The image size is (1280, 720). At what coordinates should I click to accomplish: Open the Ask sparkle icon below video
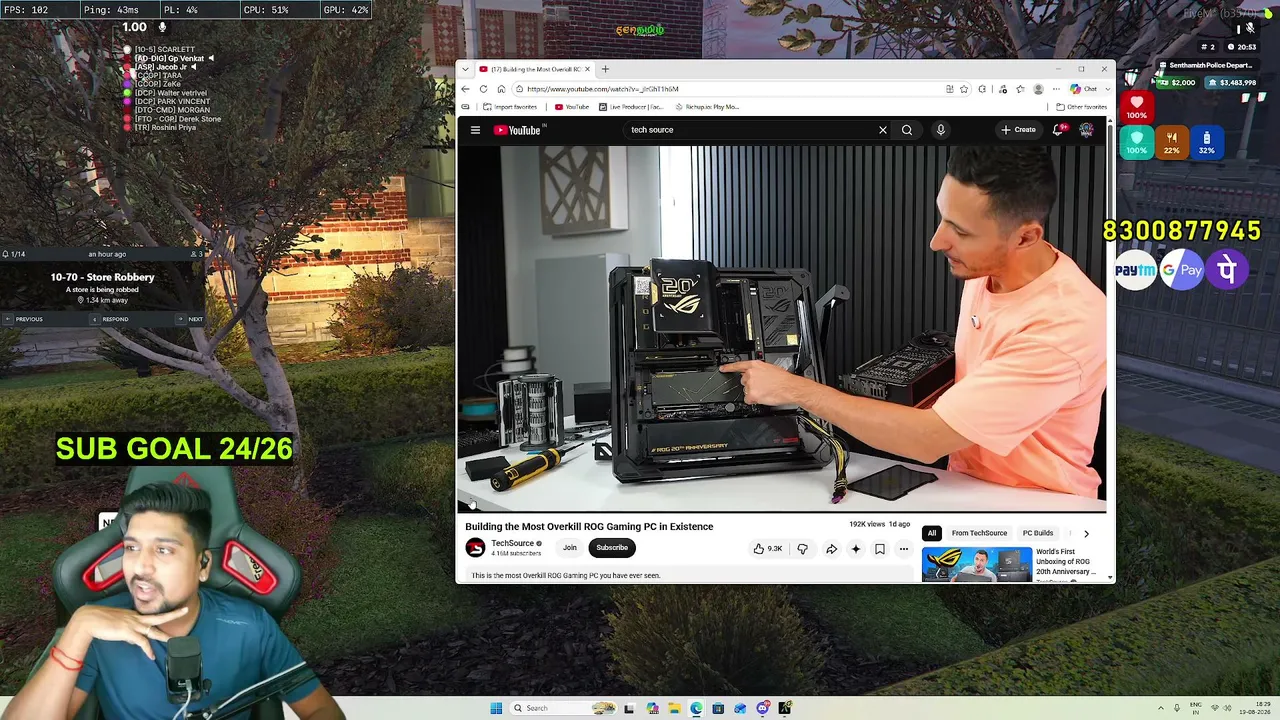[855, 548]
